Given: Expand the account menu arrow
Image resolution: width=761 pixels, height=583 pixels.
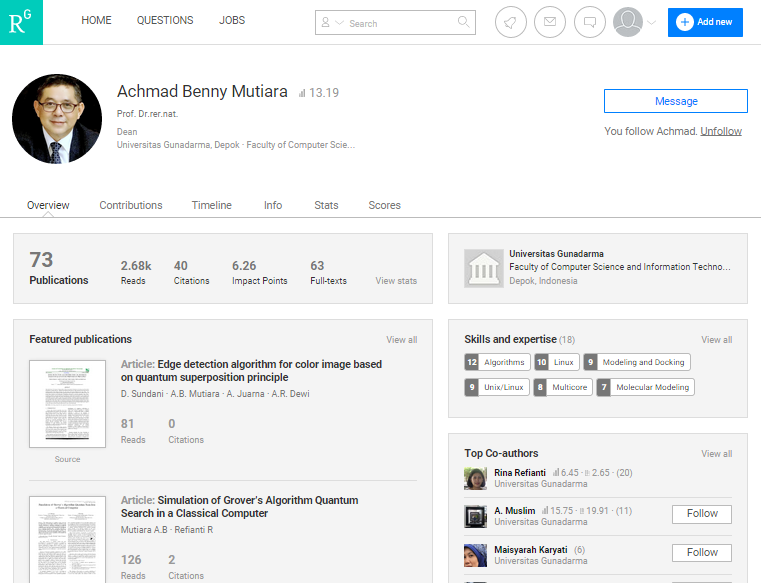Looking at the screenshot, I should click(652, 23).
